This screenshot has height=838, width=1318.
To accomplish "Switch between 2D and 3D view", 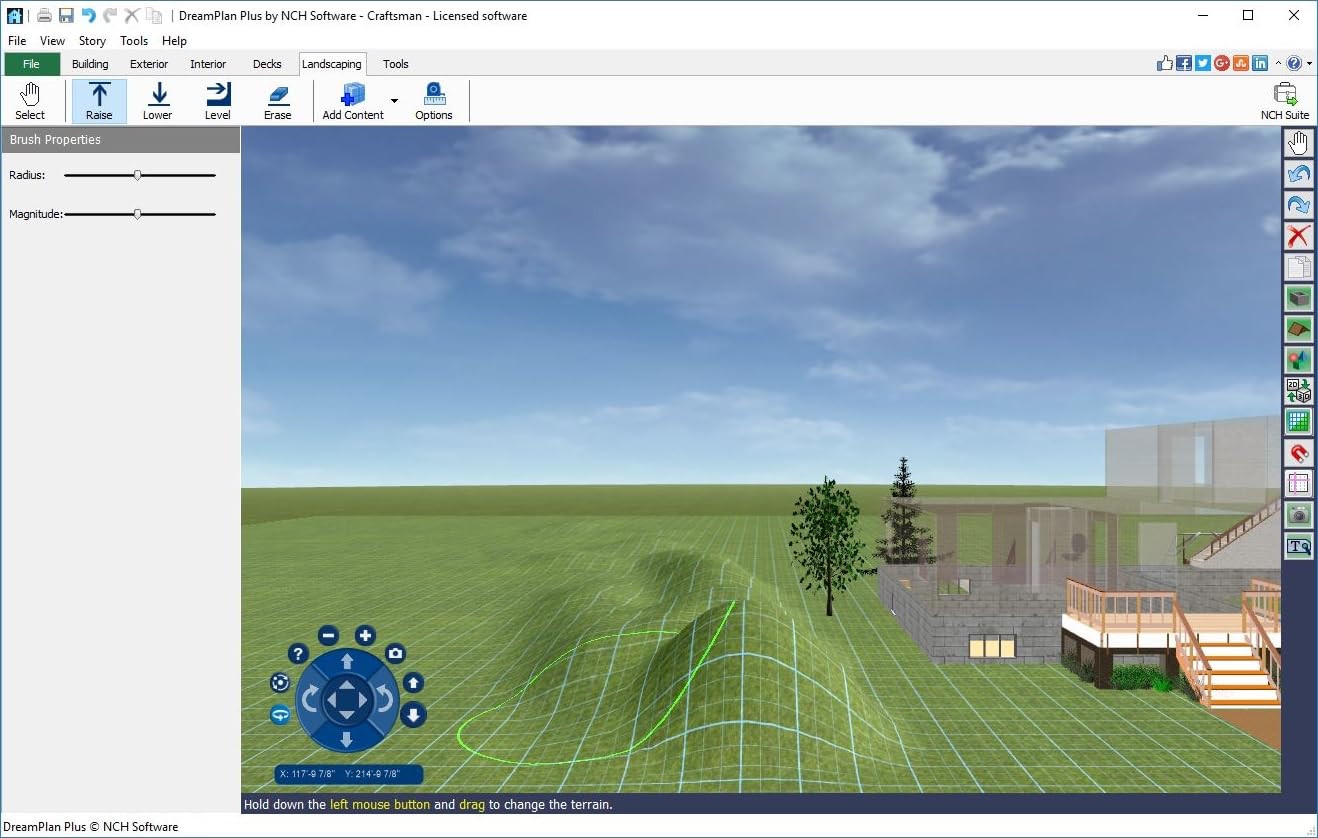I will pos(1298,391).
